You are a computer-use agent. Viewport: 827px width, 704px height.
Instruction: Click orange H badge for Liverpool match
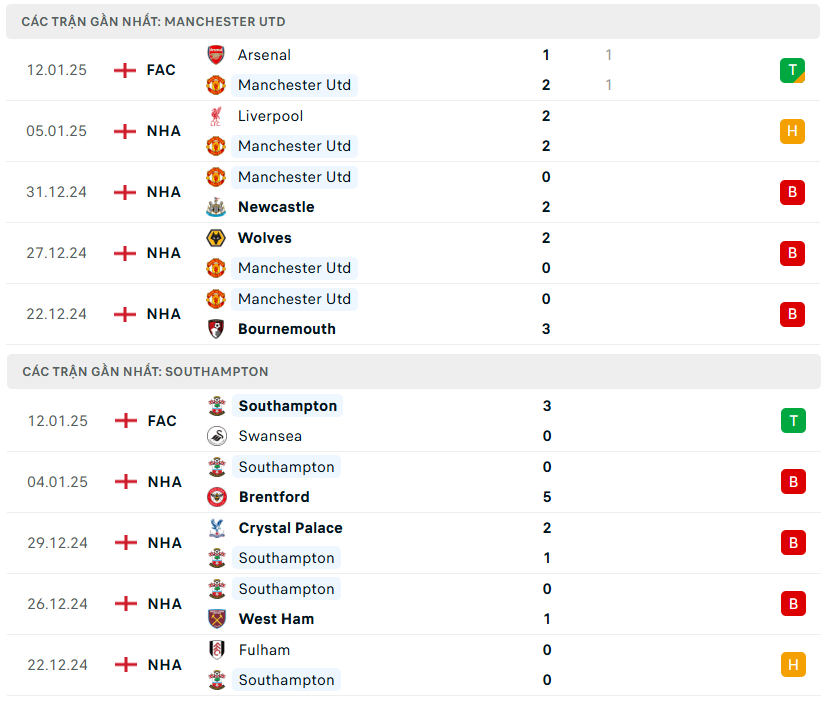792,131
